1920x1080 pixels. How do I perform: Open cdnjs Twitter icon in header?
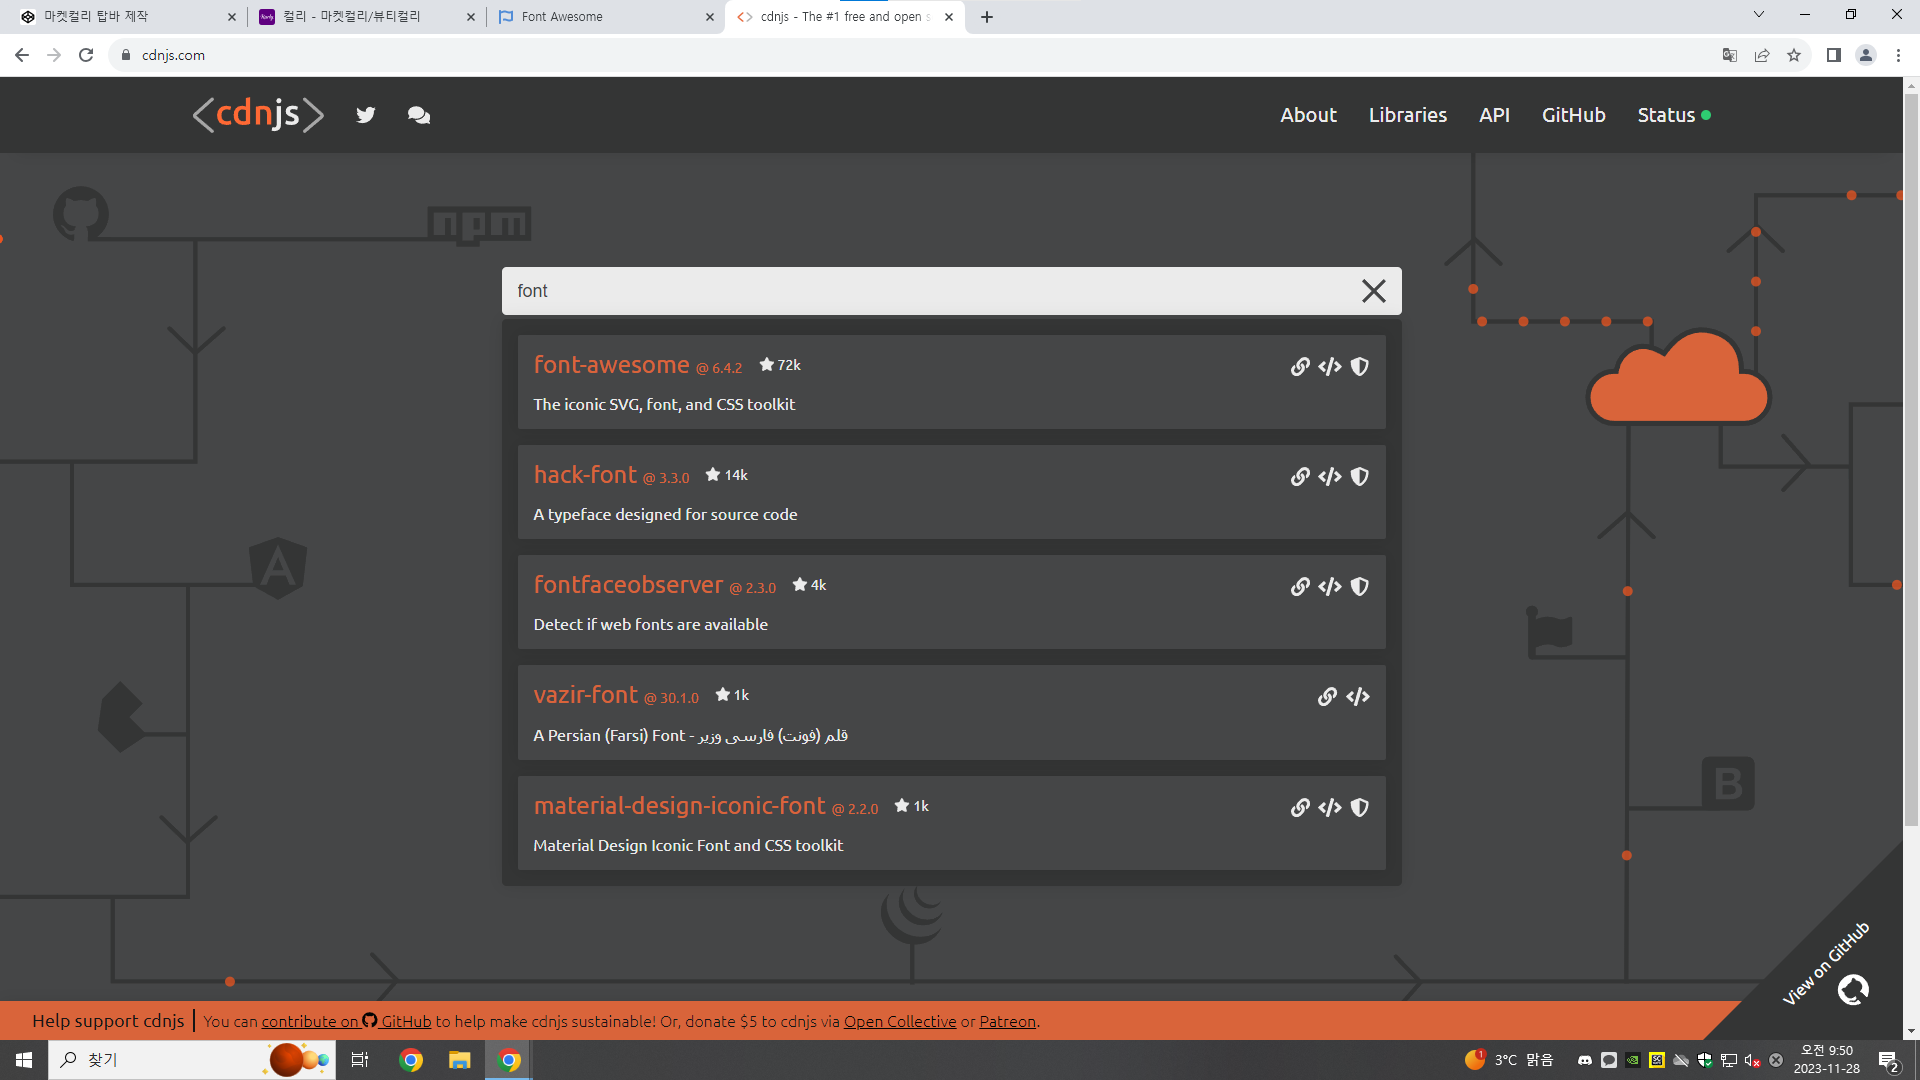tap(366, 115)
